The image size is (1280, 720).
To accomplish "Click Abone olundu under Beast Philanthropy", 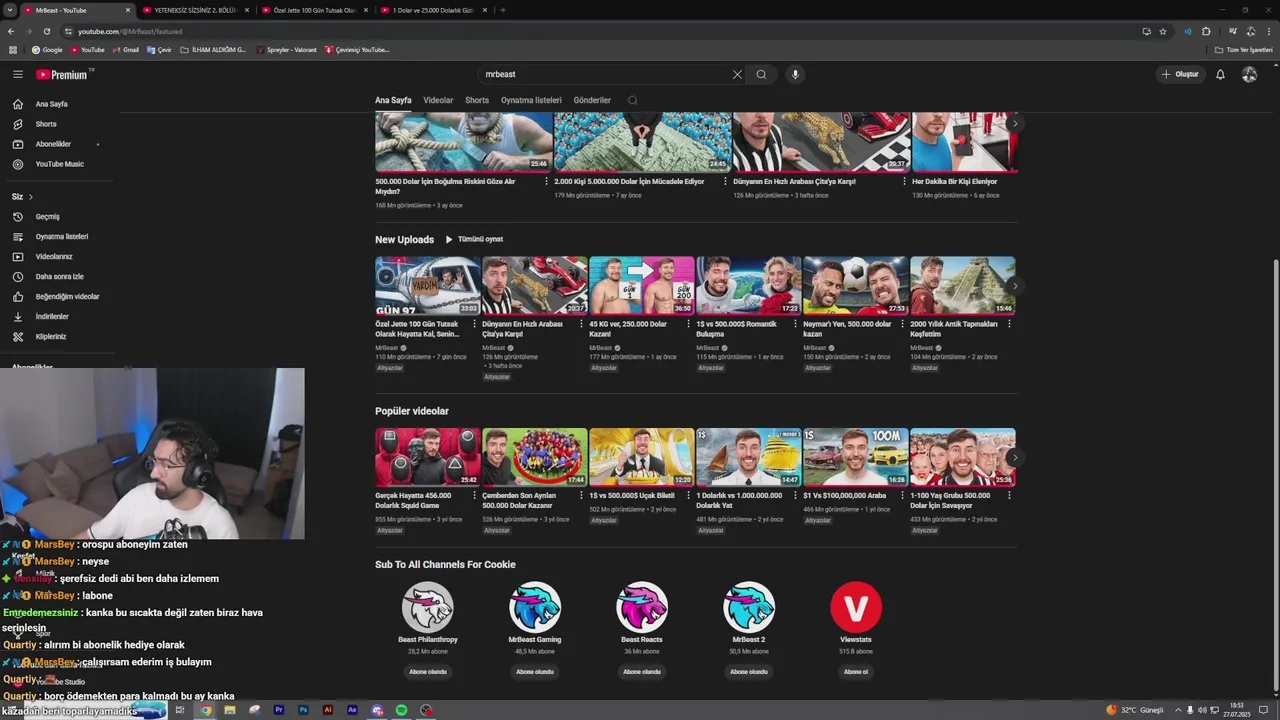I will click(428, 672).
